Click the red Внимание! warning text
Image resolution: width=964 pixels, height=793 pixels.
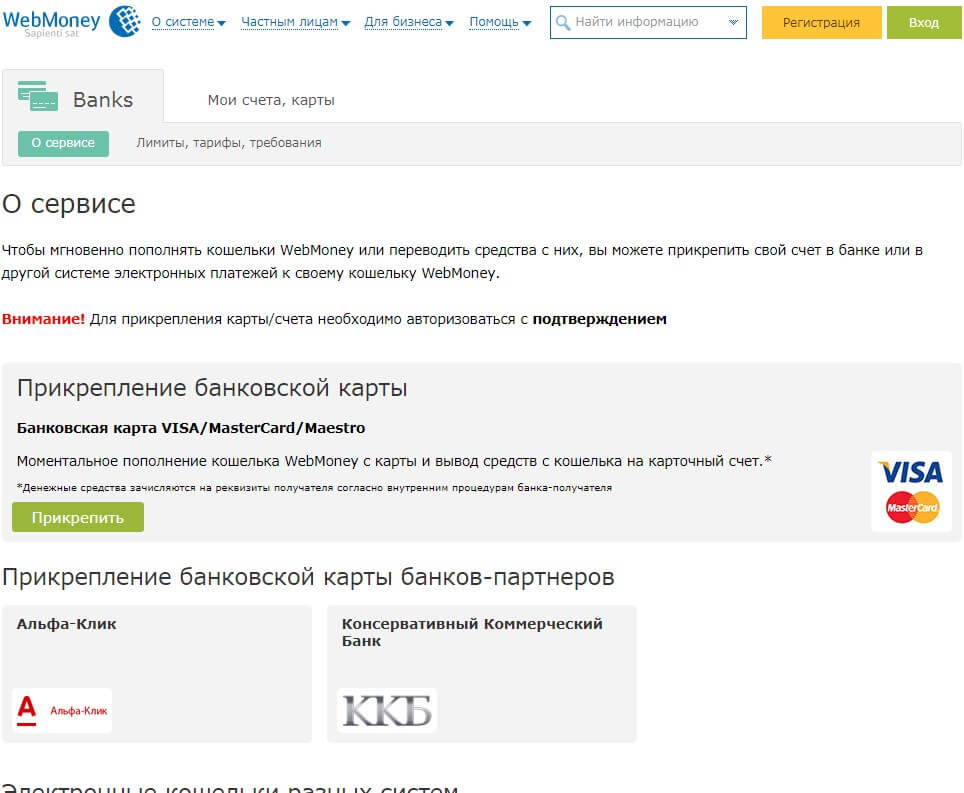(43, 319)
